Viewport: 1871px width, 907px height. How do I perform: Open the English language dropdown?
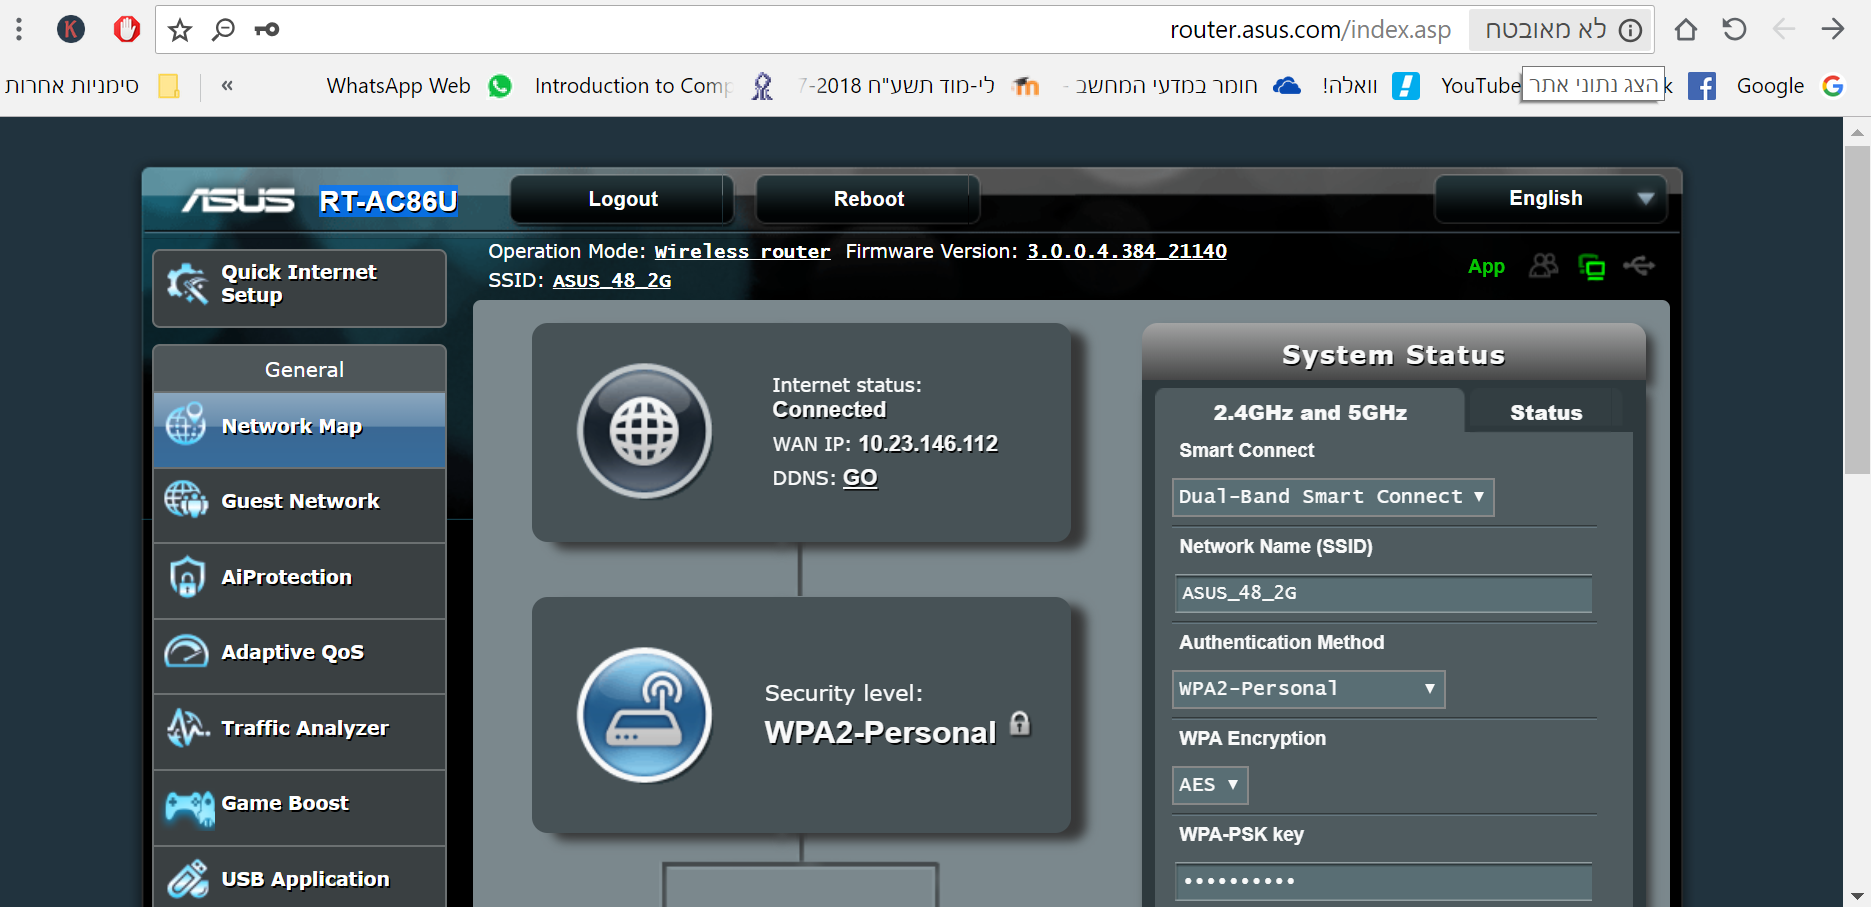(1551, 199)
